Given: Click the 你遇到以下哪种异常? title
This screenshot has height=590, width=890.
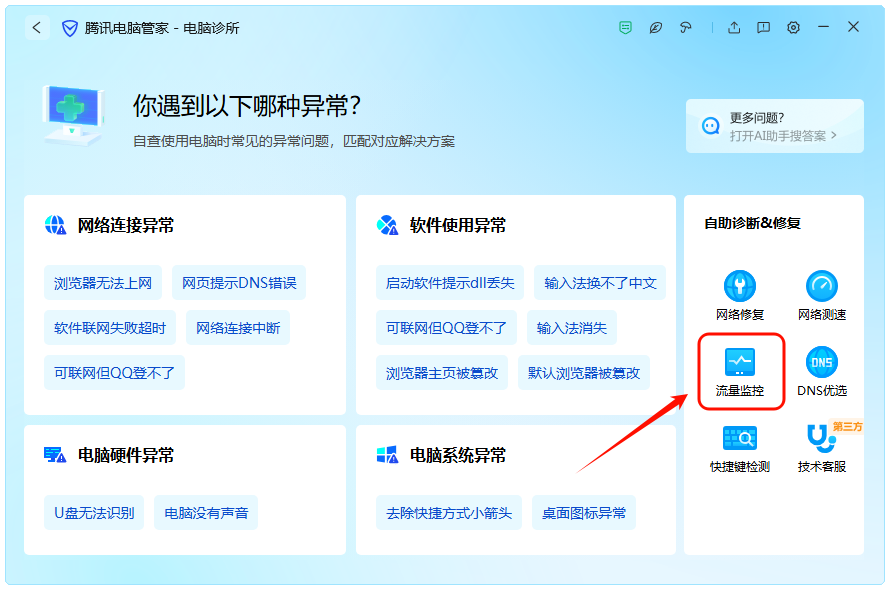Looking at the screenshot, I should [247, 106].
